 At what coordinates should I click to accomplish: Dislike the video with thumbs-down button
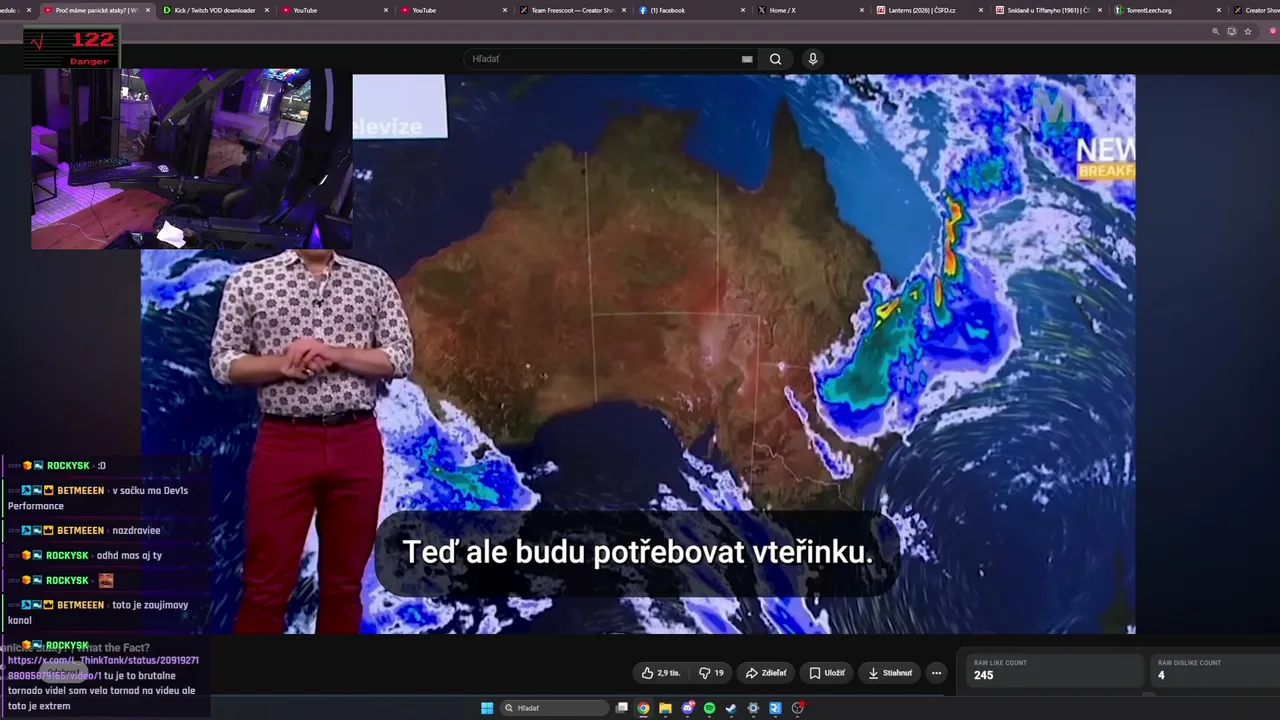coord(711,673)
